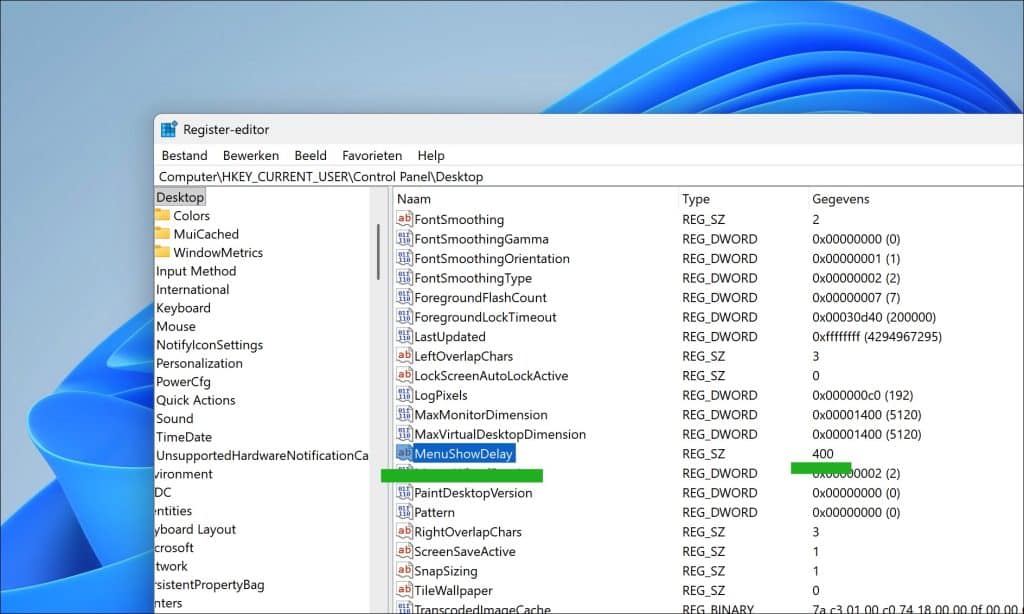Open the Help menu
Viewport: 1024px width, 614px height.
click(431, 155)
